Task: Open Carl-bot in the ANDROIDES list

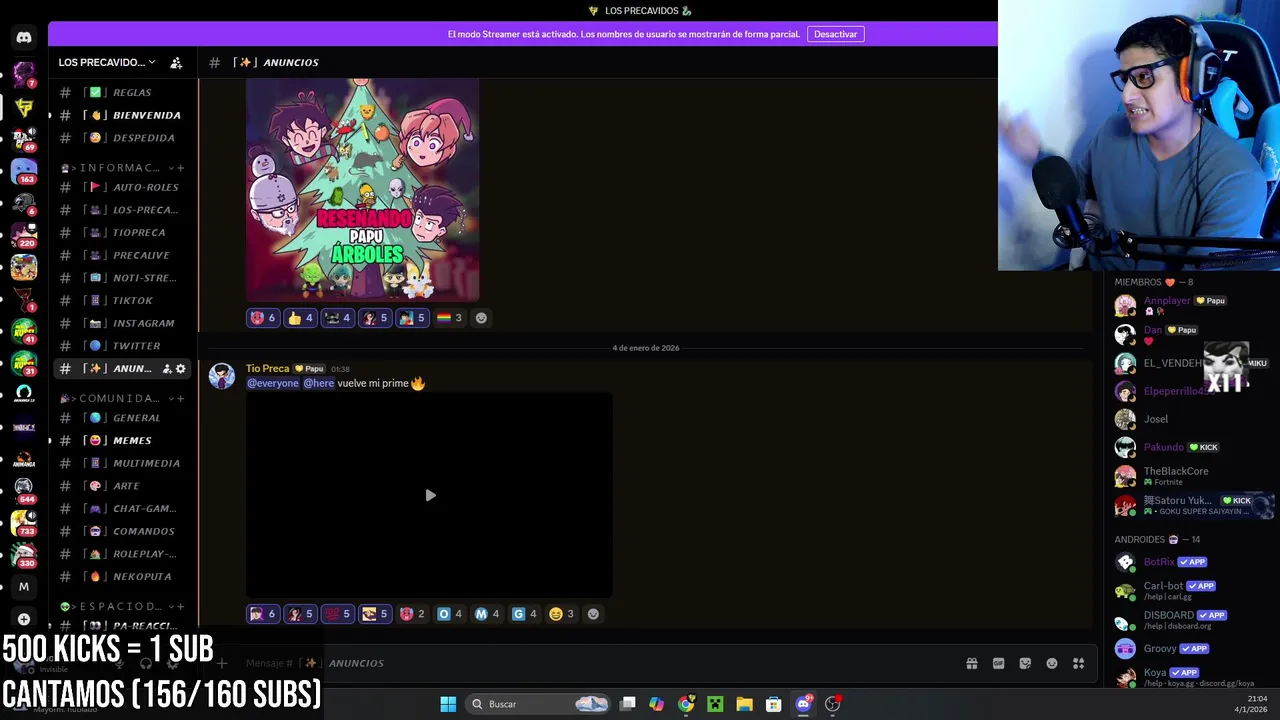Action: [x=1194, y=590]
